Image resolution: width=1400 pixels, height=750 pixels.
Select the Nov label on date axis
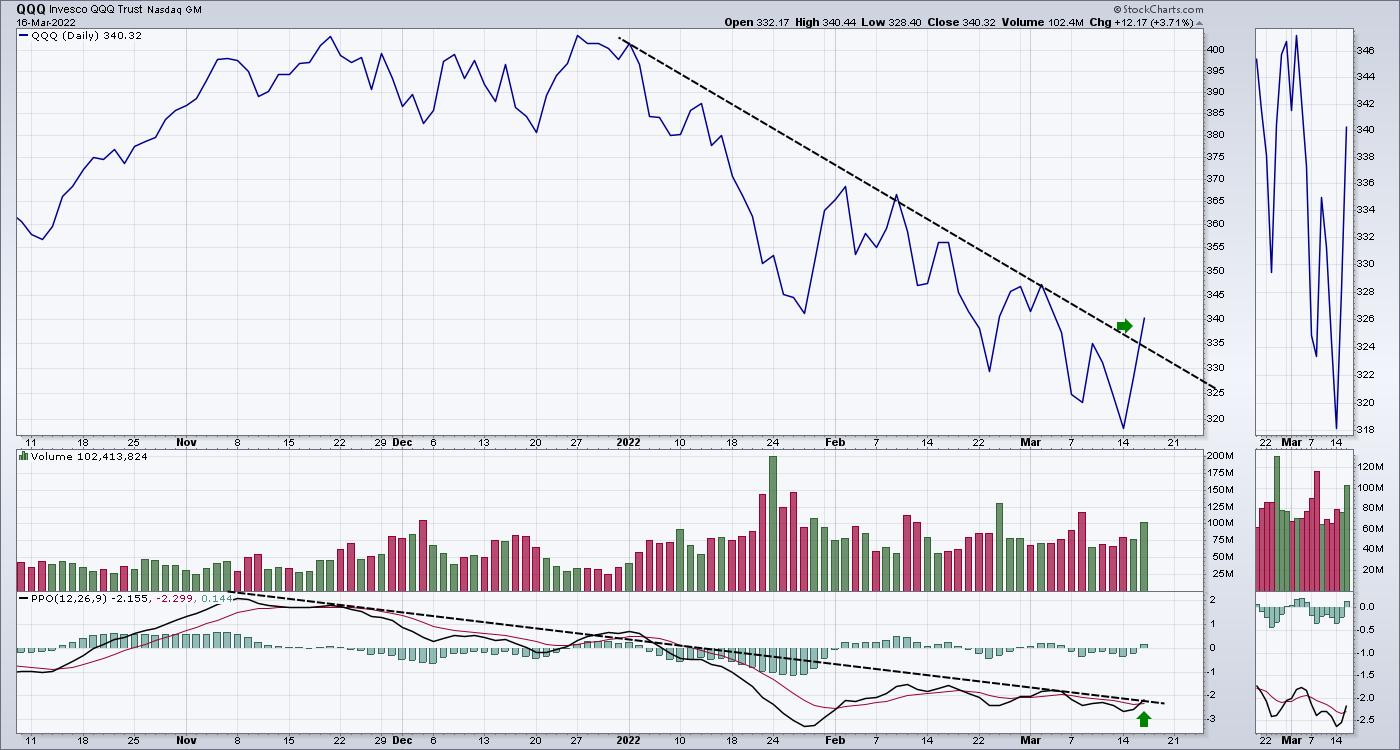point(185,441)
